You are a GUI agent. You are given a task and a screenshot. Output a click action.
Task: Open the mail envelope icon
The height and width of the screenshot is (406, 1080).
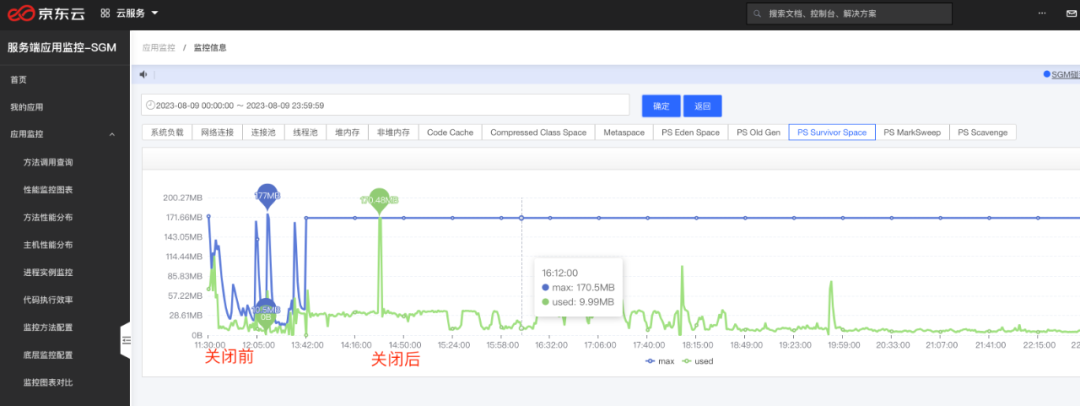[1072, 13]
